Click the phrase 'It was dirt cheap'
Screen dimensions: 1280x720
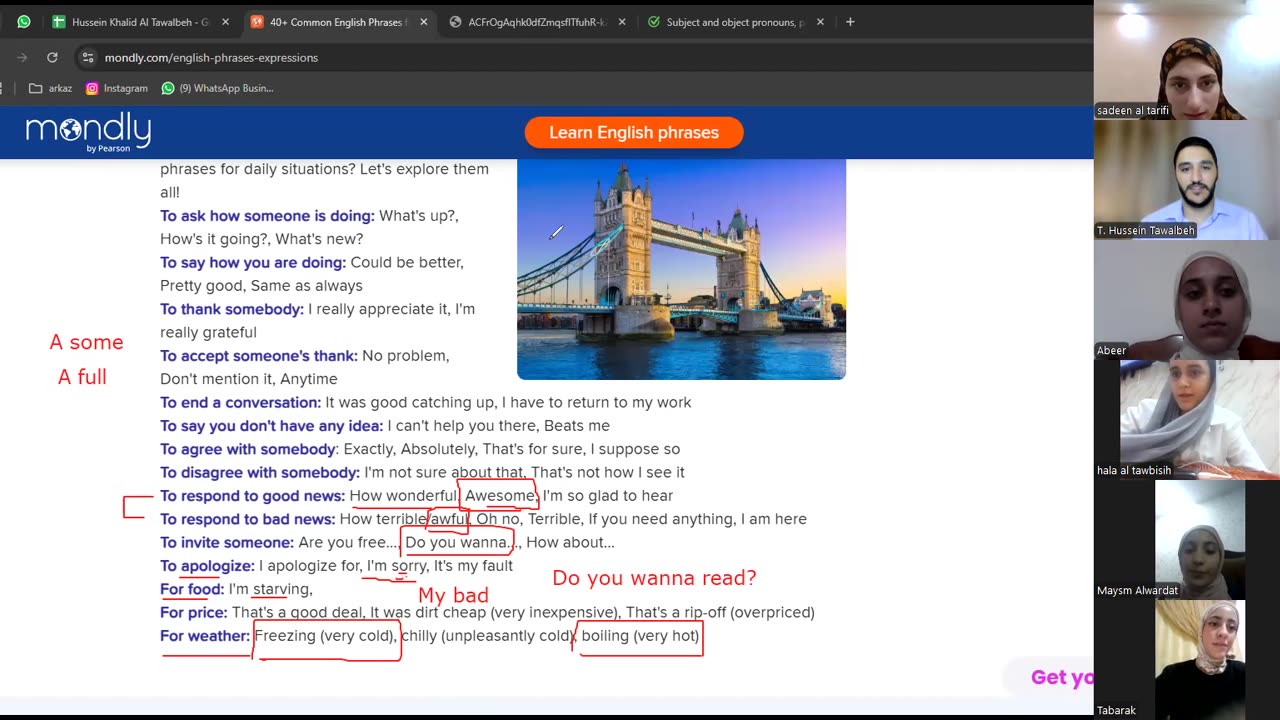point(426,613)
